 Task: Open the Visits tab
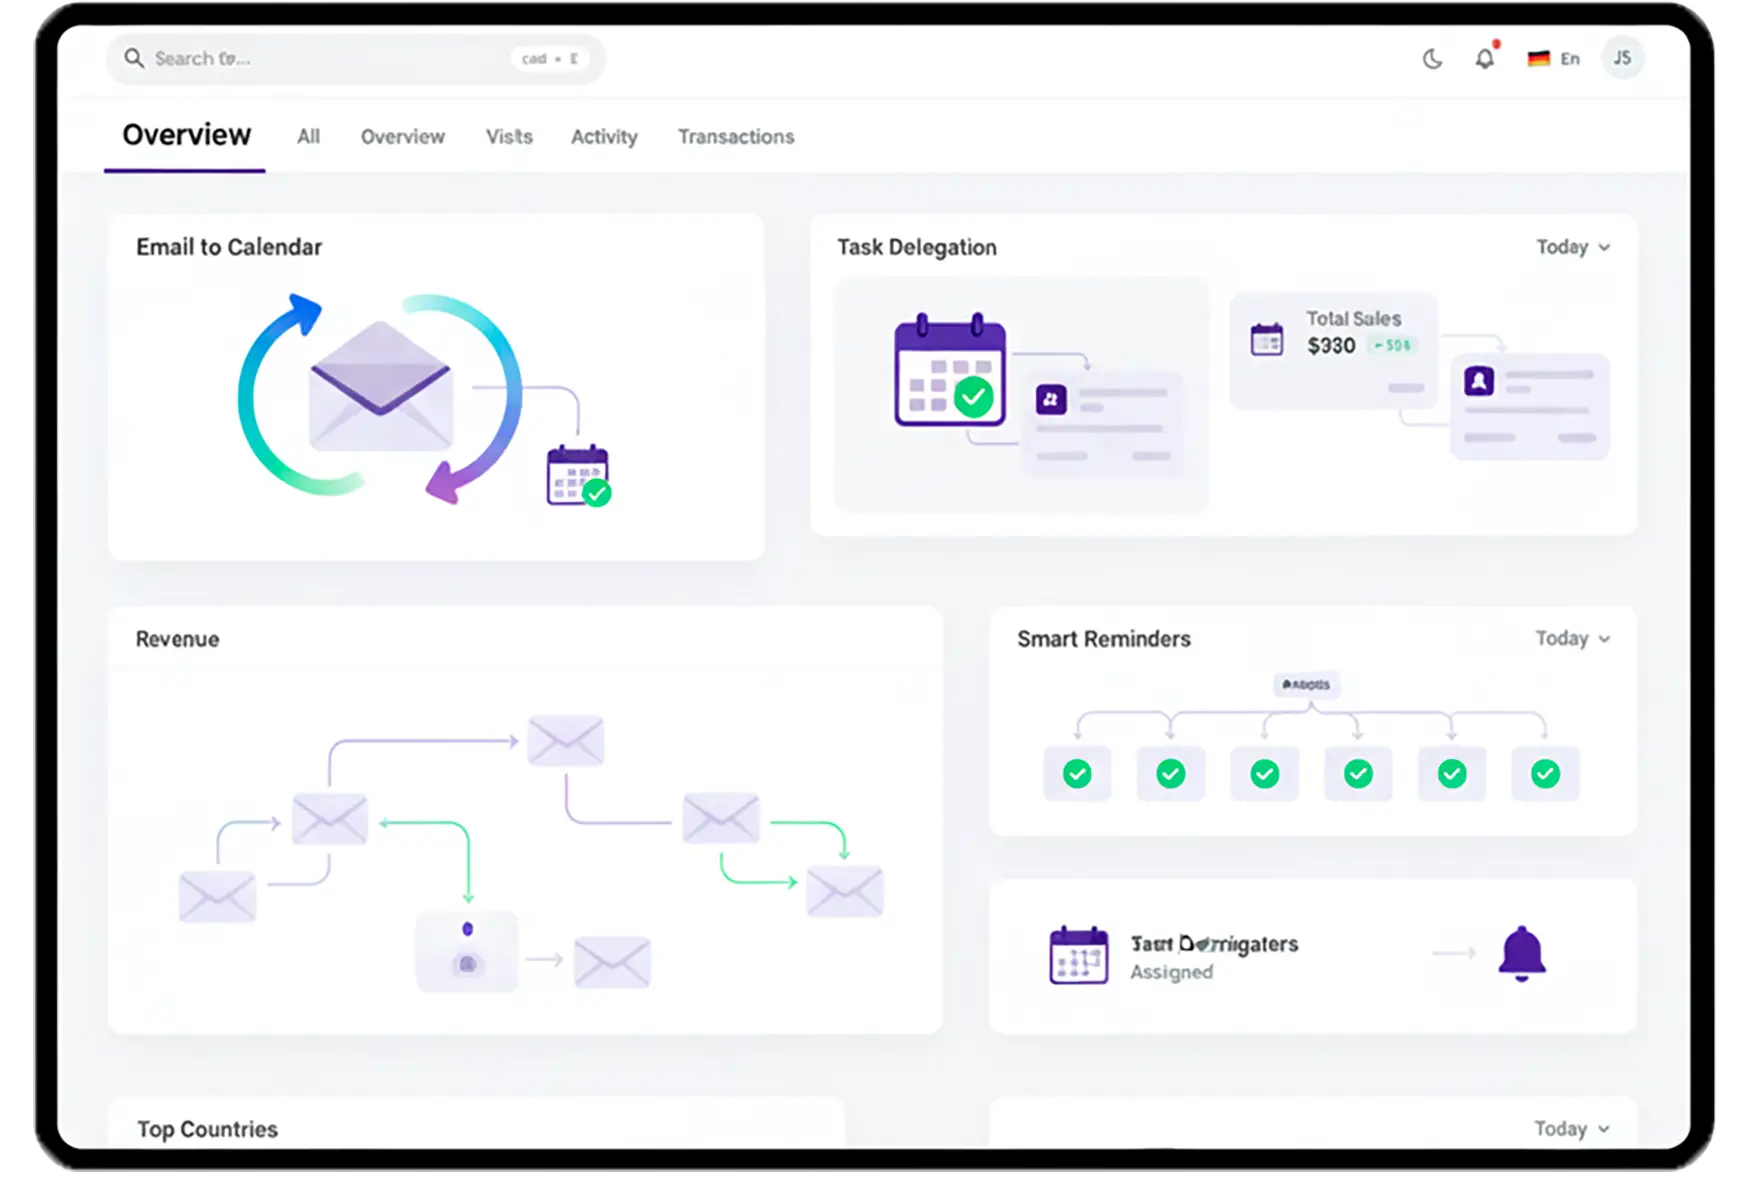[x=509, y=137]
